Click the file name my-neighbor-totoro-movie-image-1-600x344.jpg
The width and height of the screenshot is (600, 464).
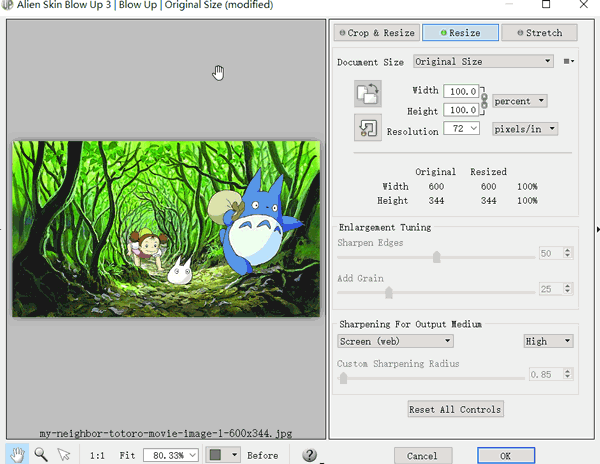click(x=166, y=433)
